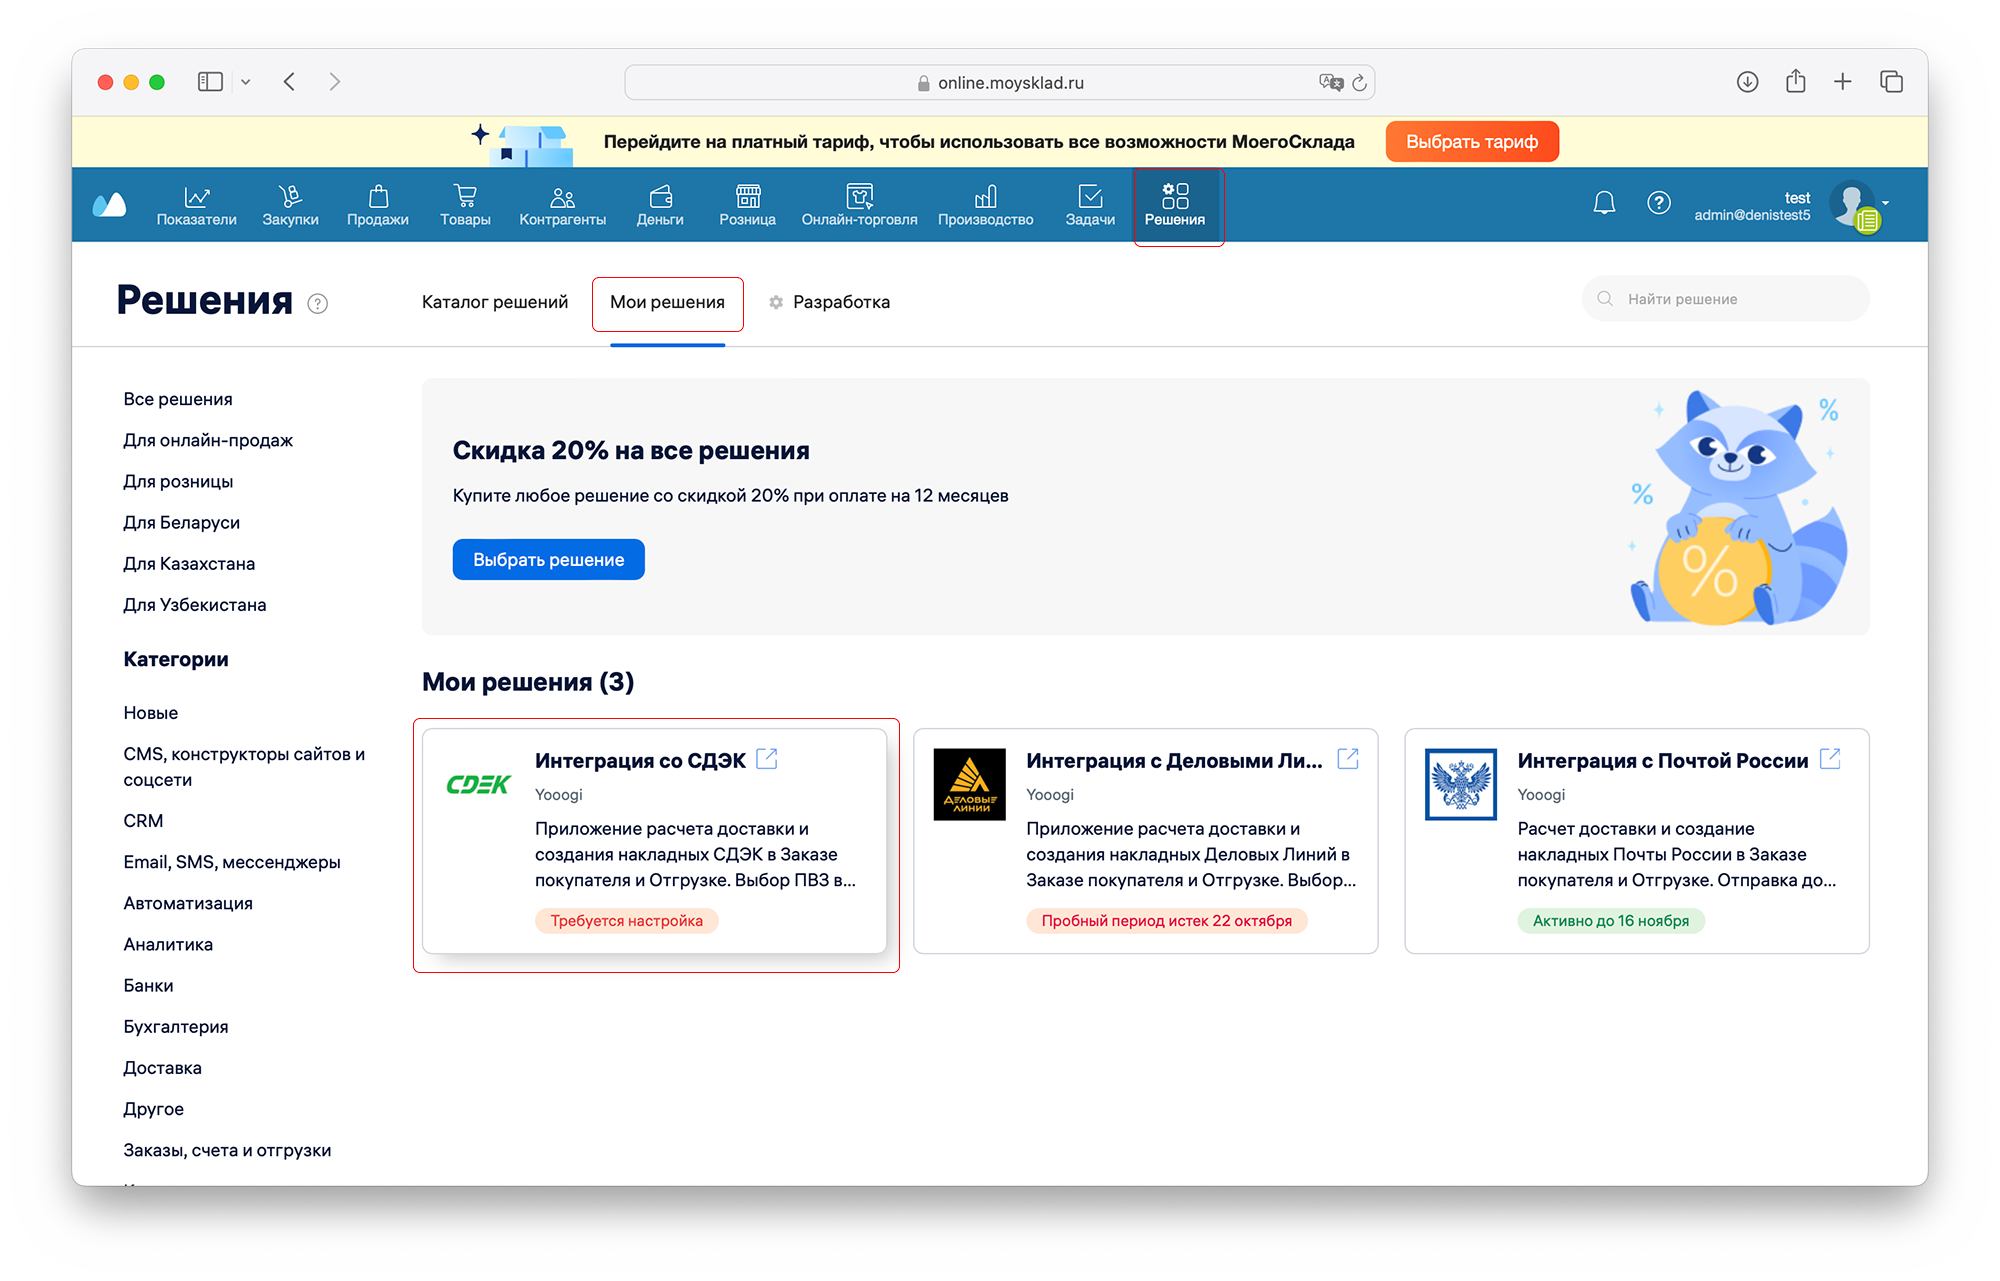Open the Закупки purchases section

pos(290,205)
